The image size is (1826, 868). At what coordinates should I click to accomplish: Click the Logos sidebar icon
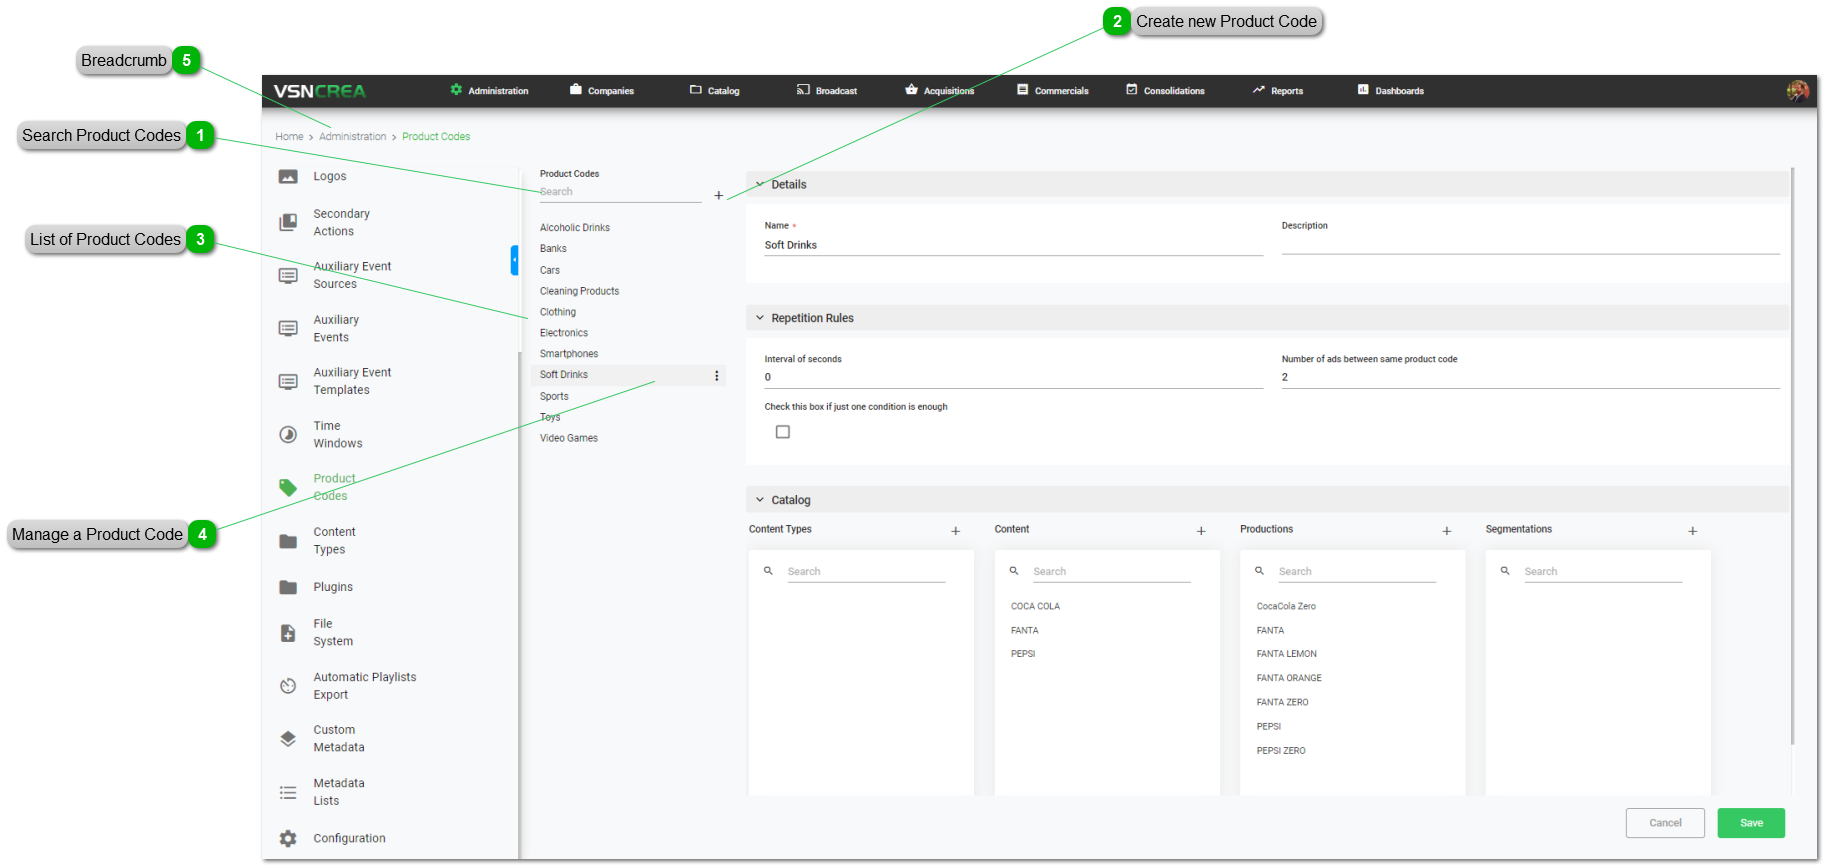pyautogui.click(x=288, y=177)
